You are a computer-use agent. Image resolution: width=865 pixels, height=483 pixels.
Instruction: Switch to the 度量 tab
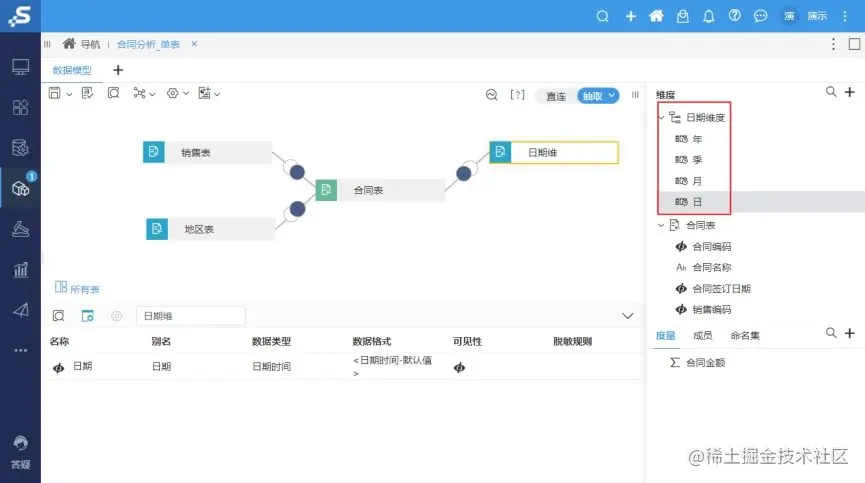(x=666, y=335)
